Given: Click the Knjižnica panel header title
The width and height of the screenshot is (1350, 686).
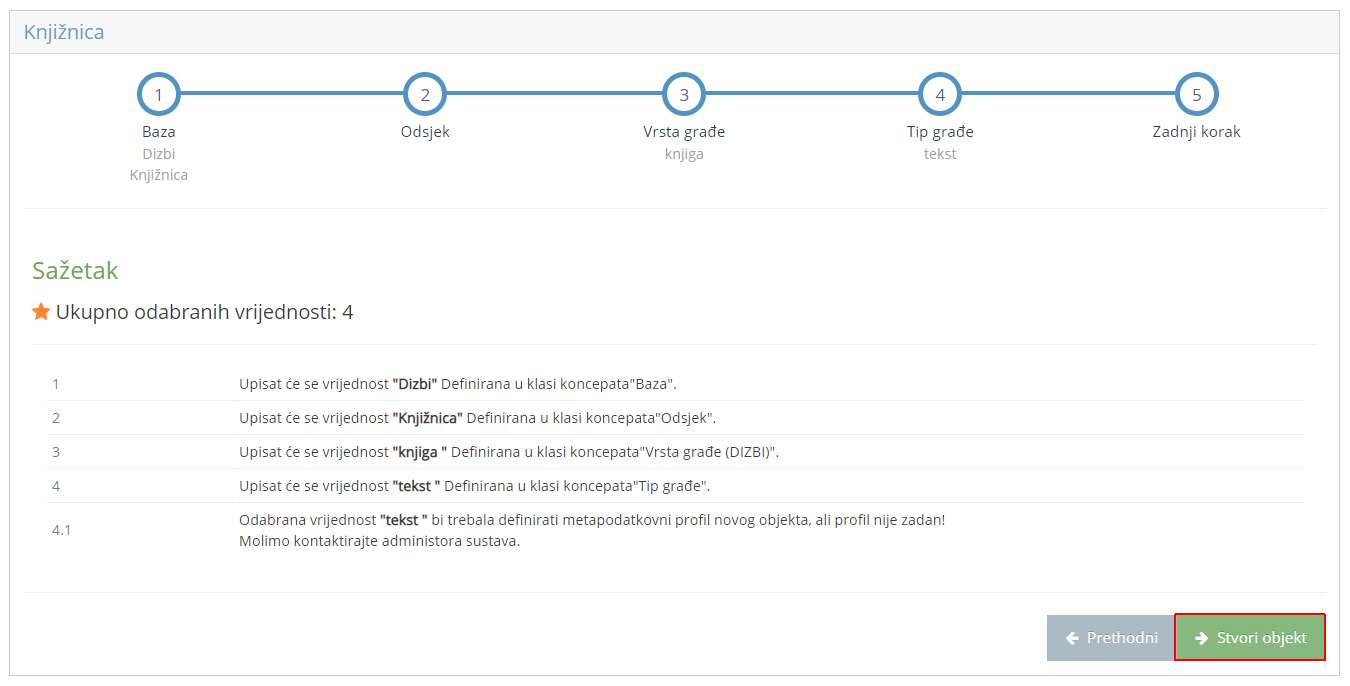Looking at the screenshot, I should 64,32.
